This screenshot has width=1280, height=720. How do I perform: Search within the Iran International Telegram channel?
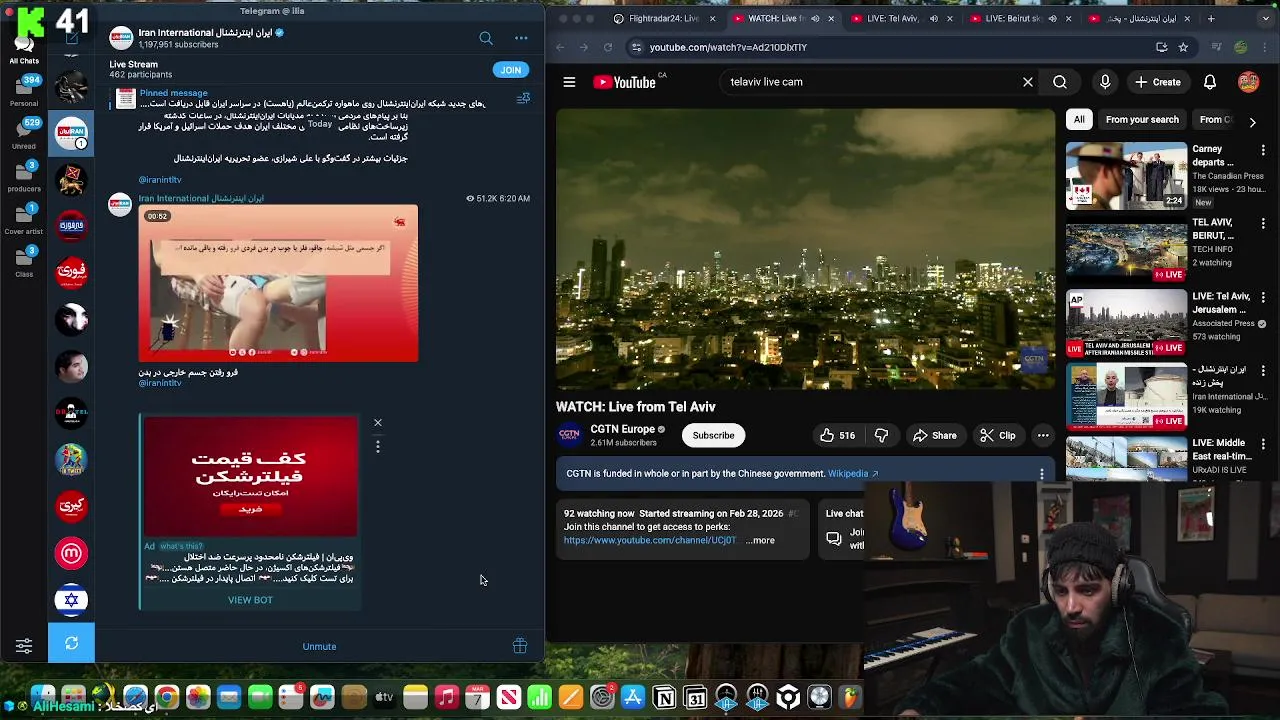[x=486, y=38]
